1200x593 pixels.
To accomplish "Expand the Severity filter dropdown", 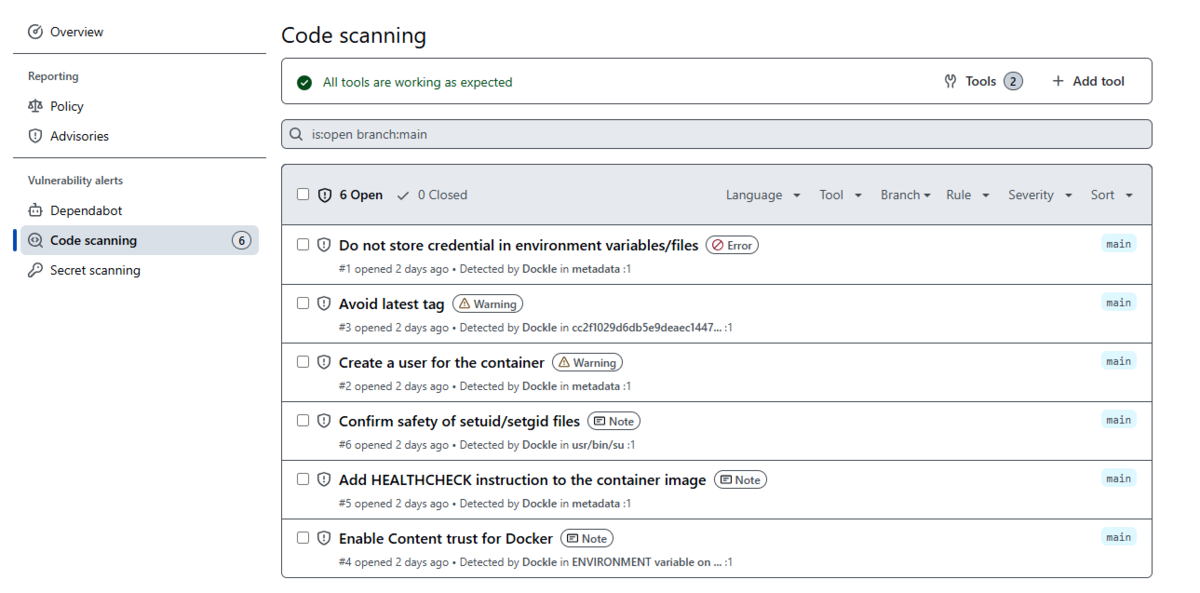I will tap(1040, 195).
